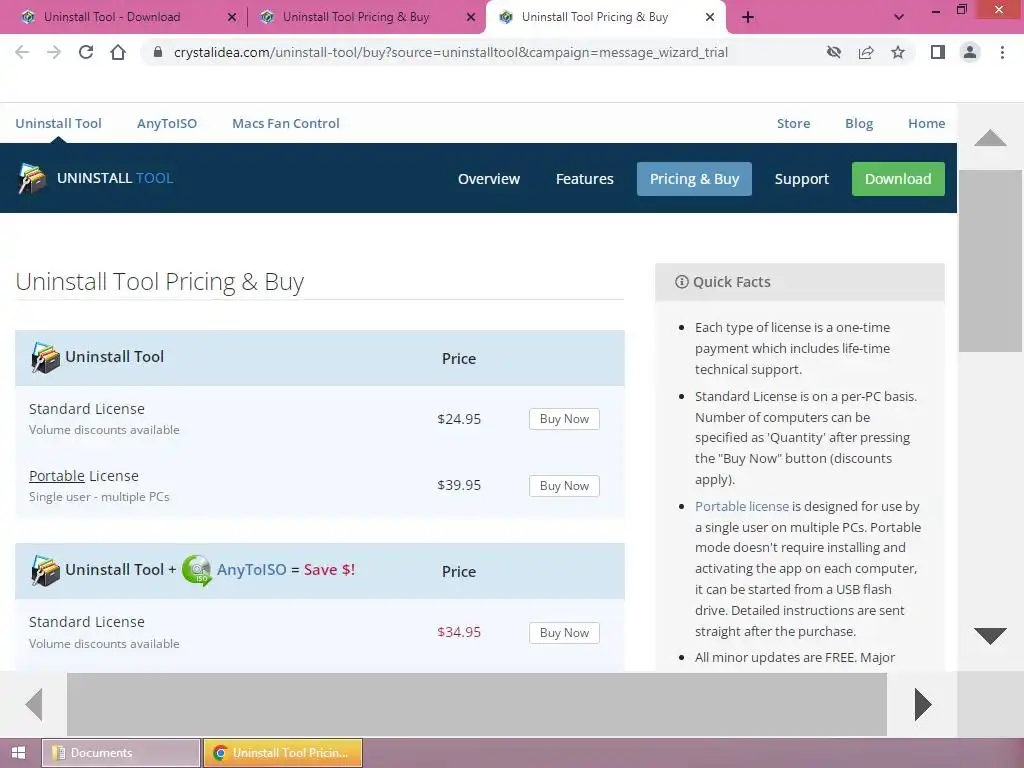Select the Chrome Uninstall Tool taskbar button
The image size is (1024, 768).
[283, 753]
